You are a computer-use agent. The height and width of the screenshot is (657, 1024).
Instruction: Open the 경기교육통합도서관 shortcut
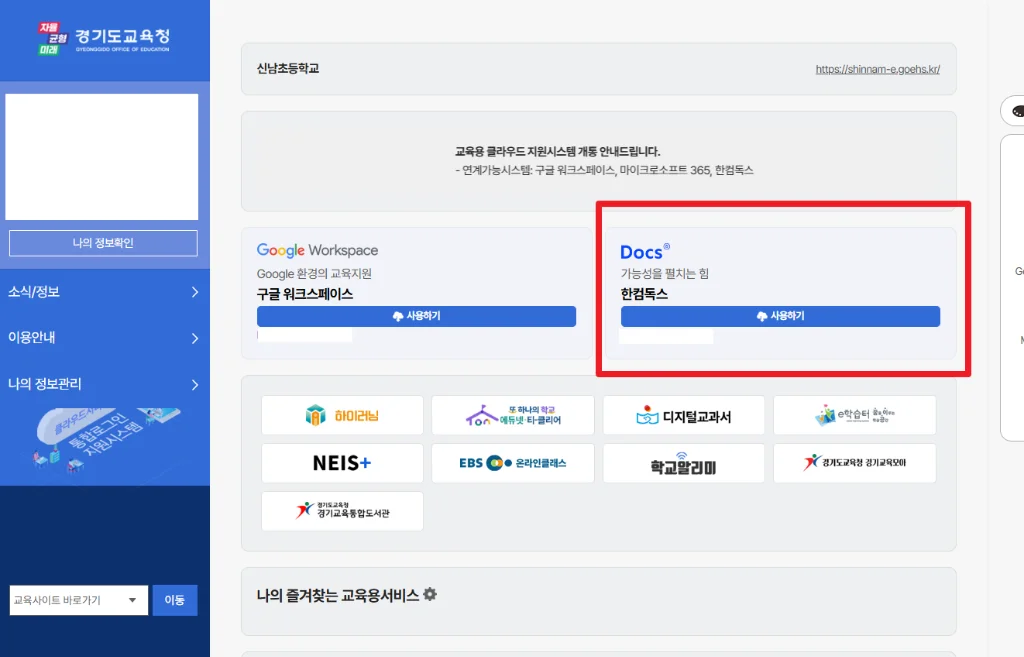pos(341,511)
